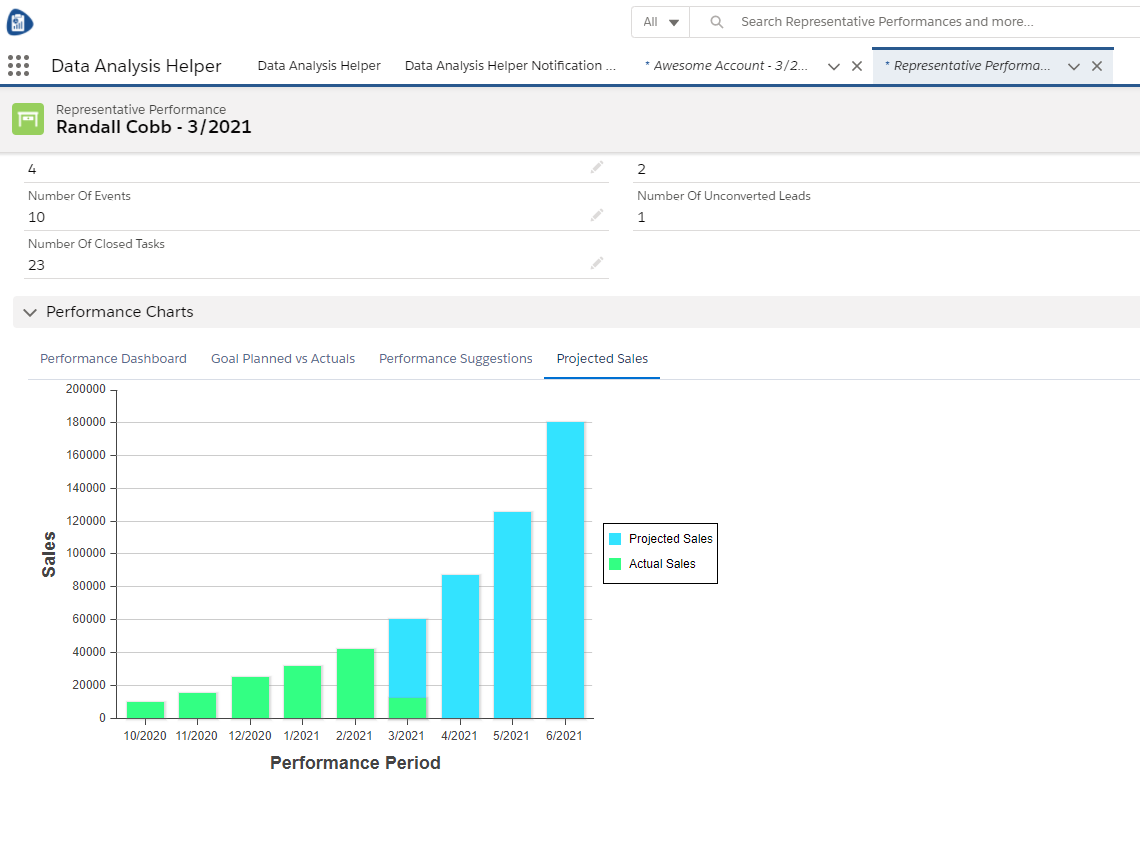The image size is (1140, 841).
Task: Click the Representative Performance record icon
Action: point(28,119)
